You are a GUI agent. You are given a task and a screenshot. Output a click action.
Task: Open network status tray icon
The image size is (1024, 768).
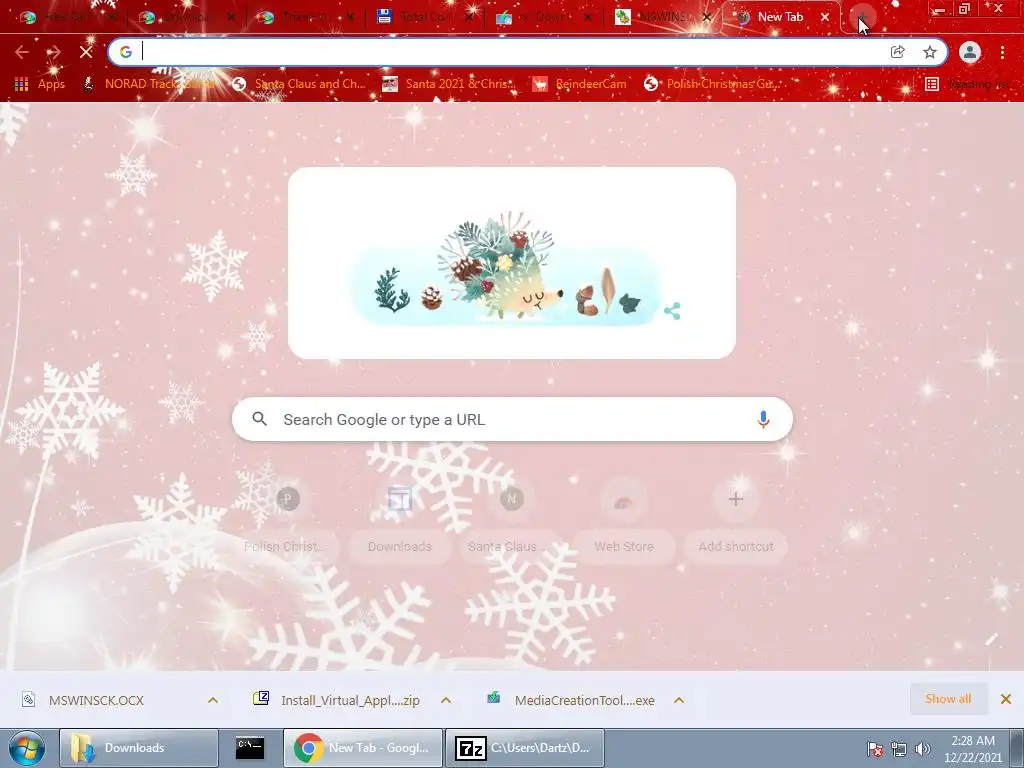click(899, 749)
